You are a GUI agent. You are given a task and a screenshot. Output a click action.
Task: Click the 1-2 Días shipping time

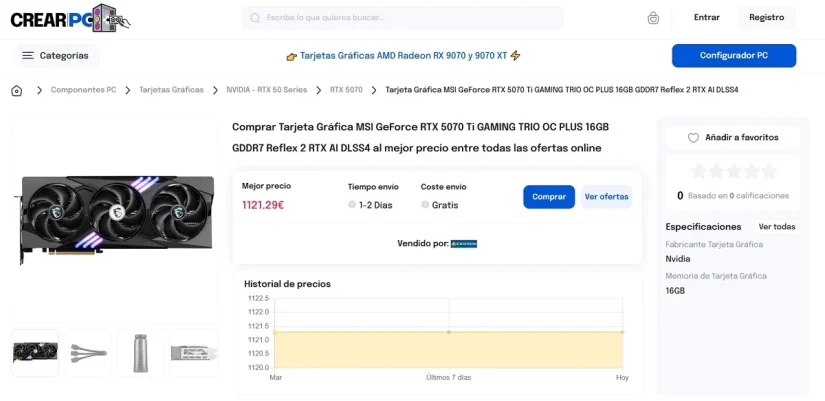tap(376, 205)
